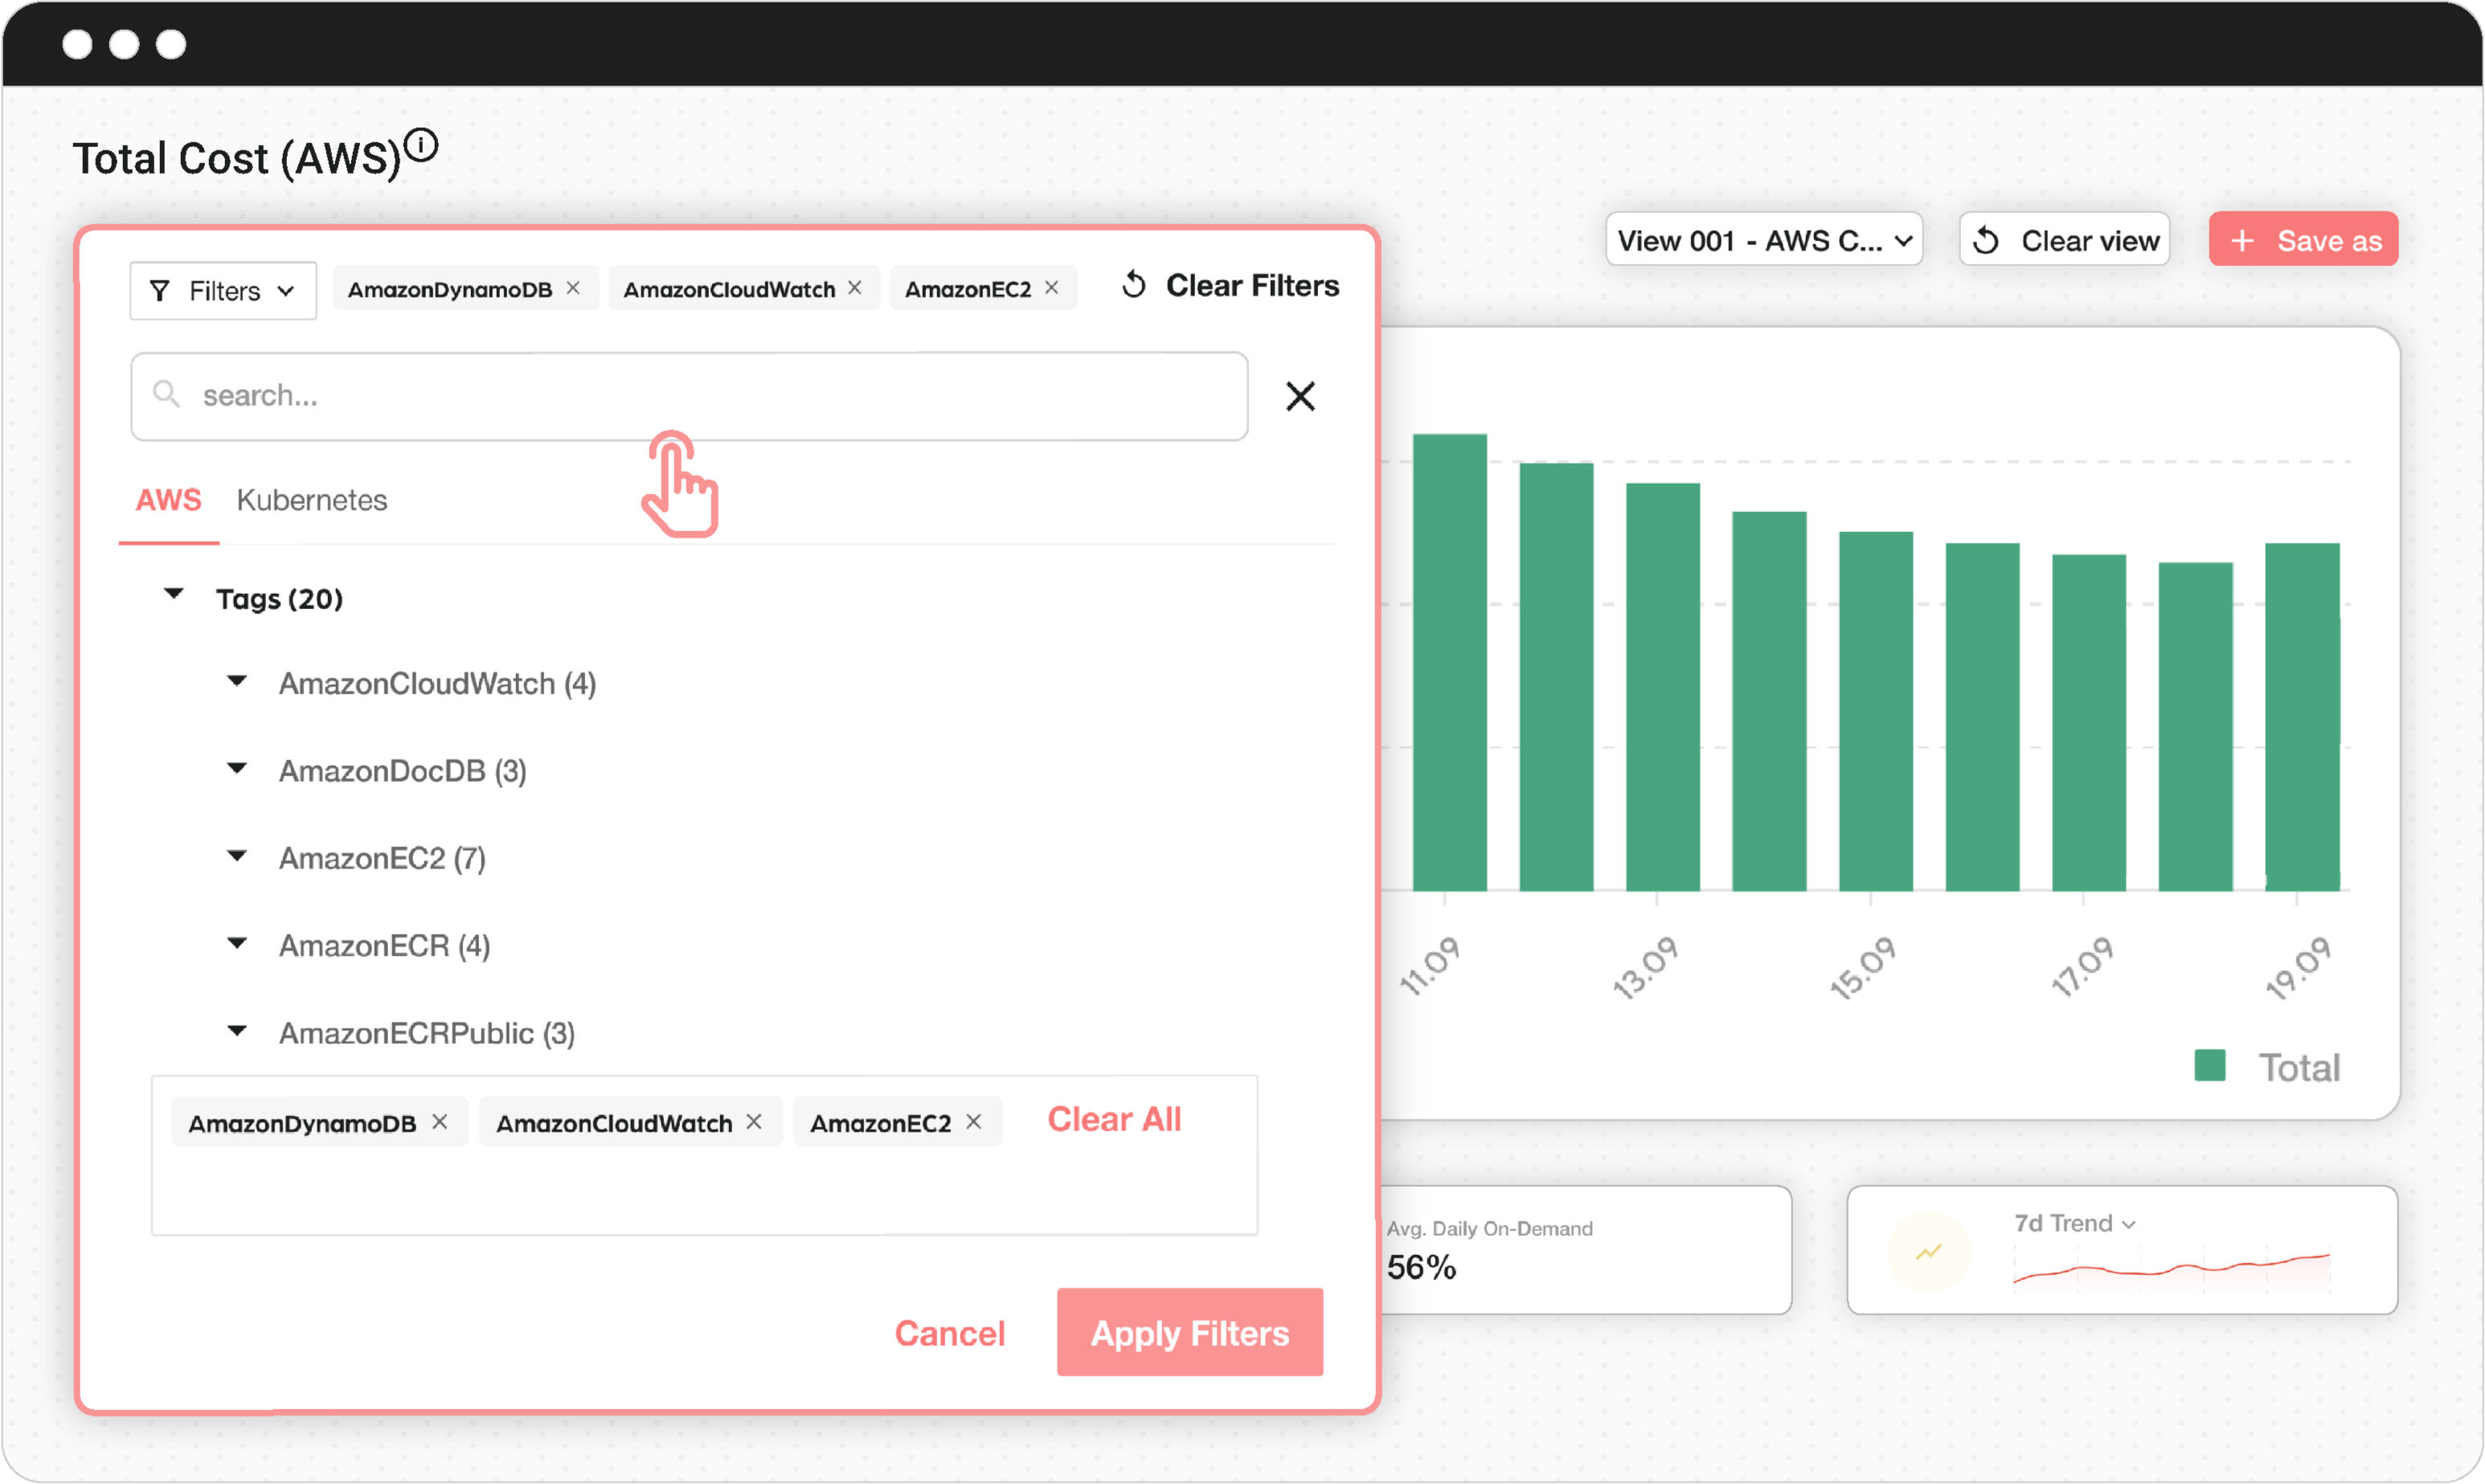The image size is (2485, 1484).
Task: Click the Save as button
Action: (x=2303, y=240)
